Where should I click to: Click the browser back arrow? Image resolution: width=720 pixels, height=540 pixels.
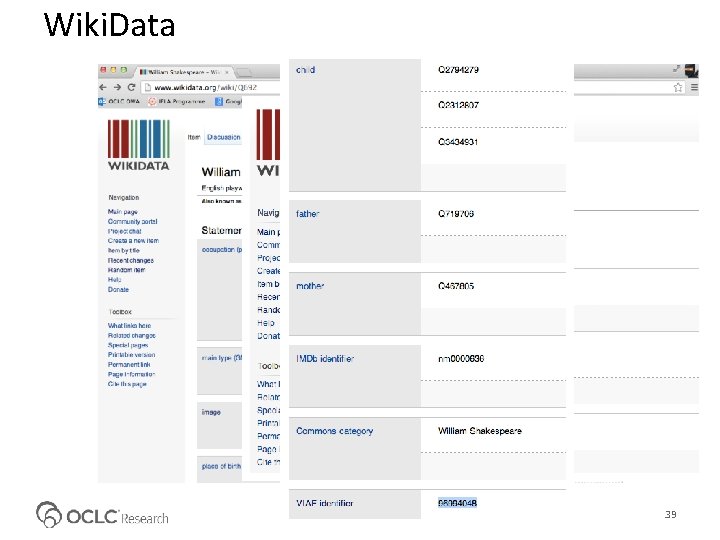(103, 87)
